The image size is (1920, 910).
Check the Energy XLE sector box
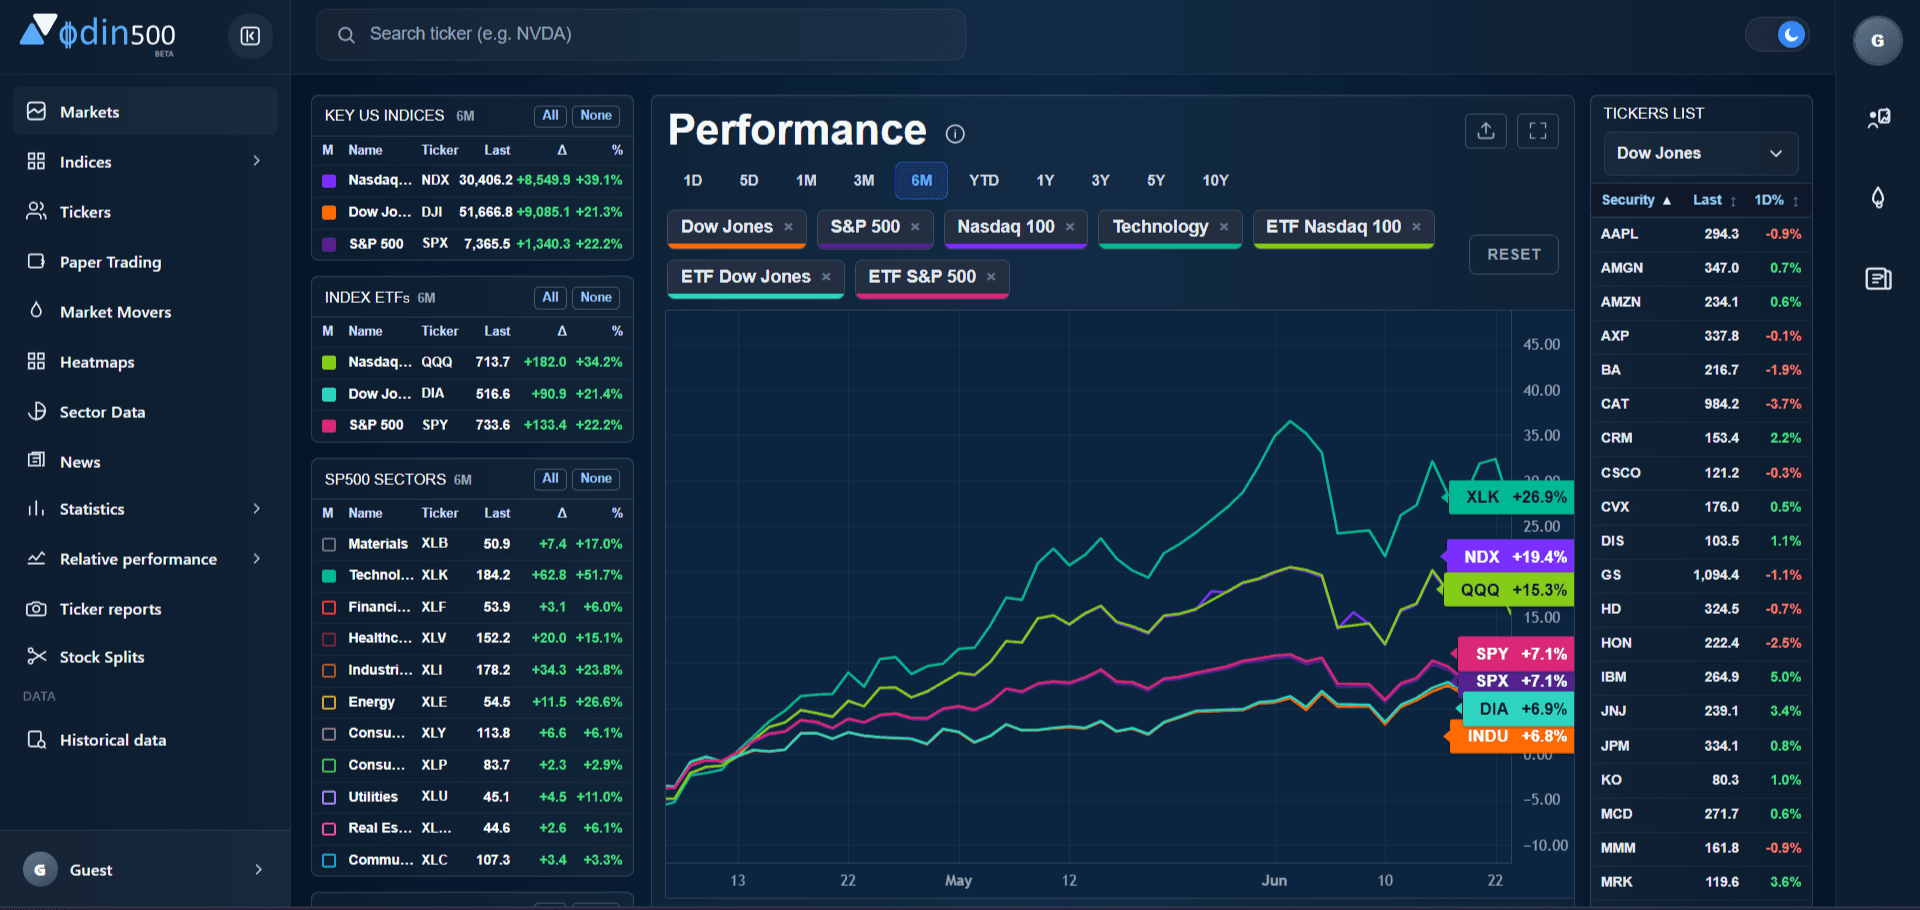328,702
